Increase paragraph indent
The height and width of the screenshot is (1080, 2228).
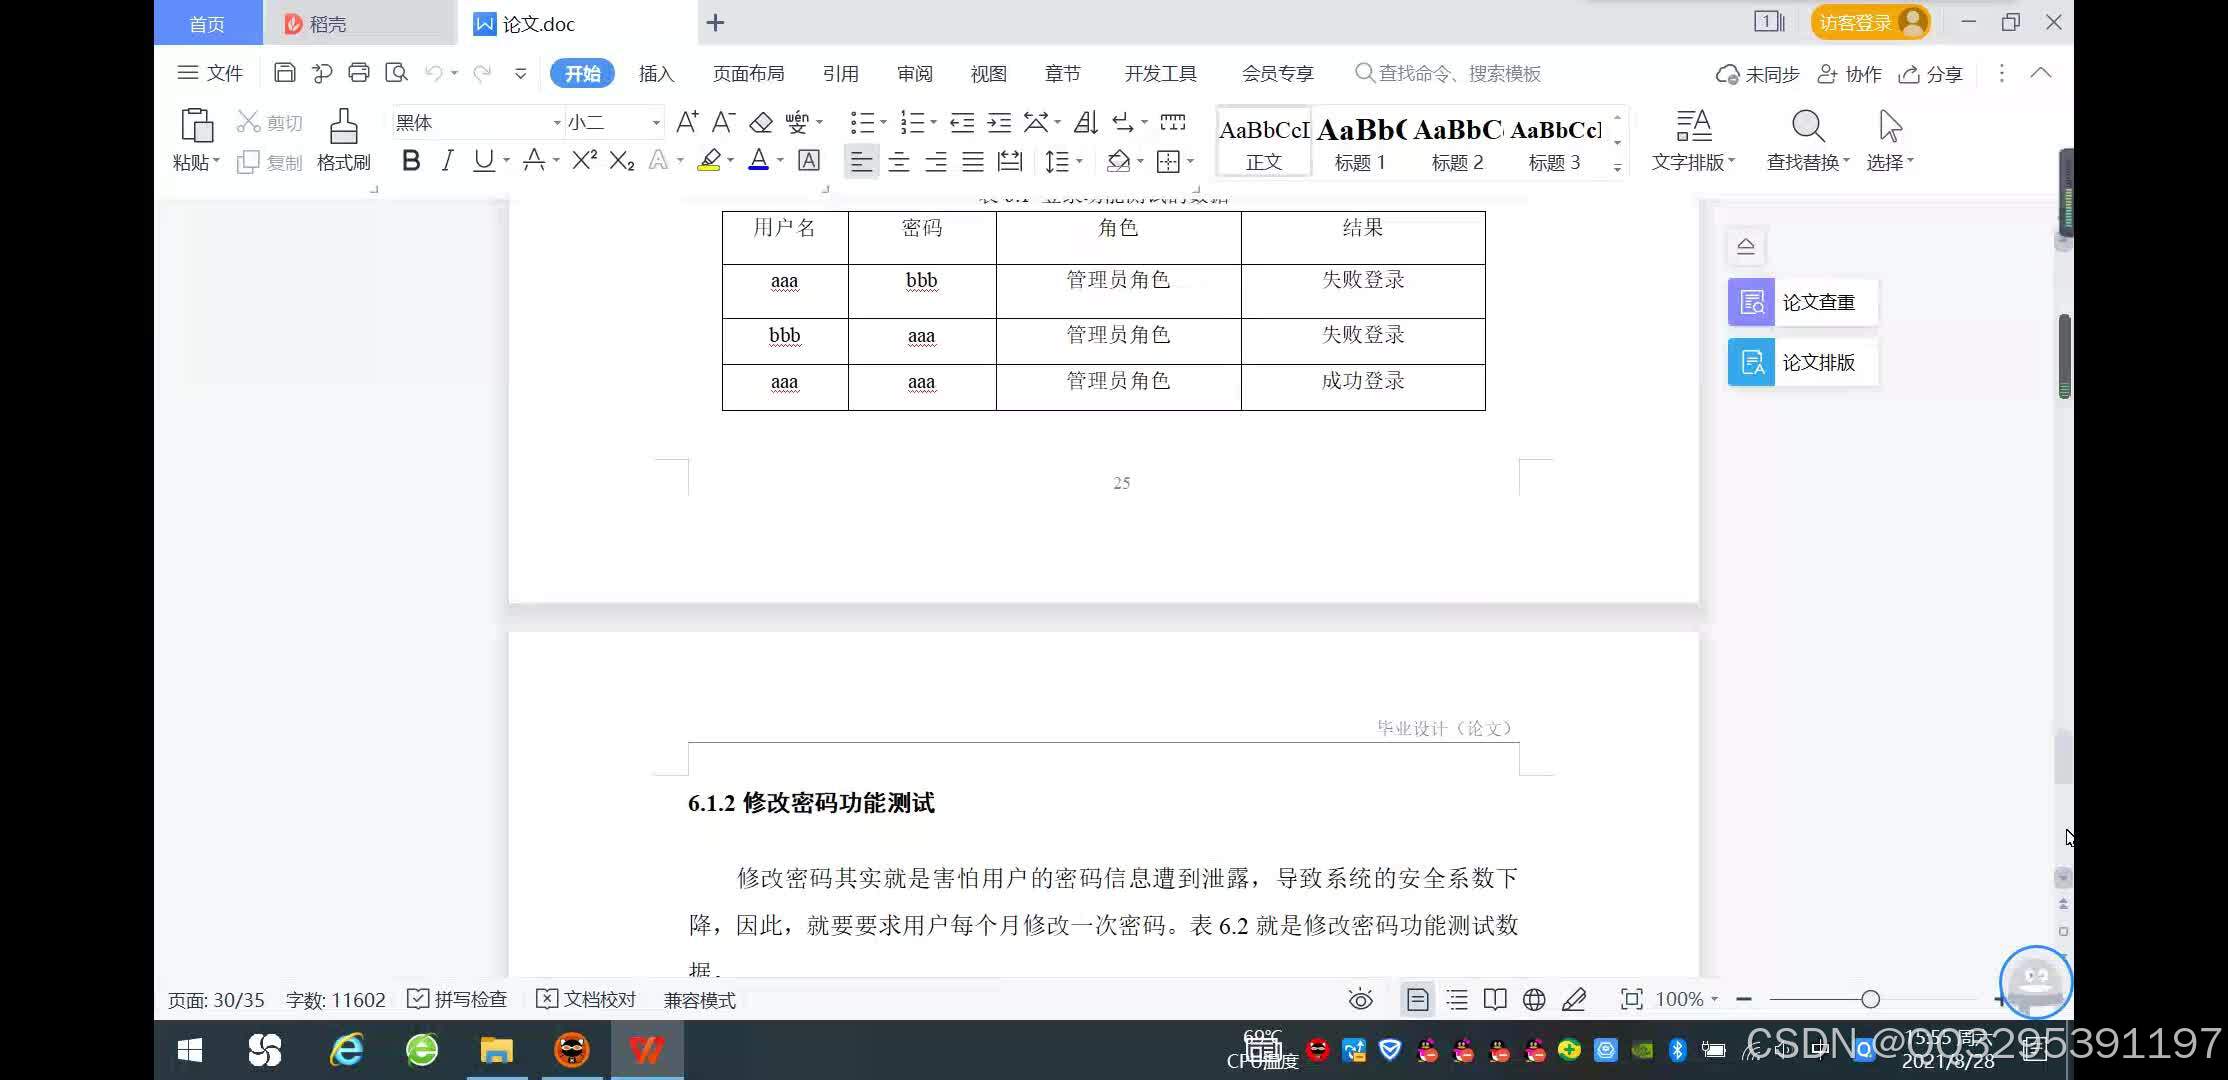(999, 122)
